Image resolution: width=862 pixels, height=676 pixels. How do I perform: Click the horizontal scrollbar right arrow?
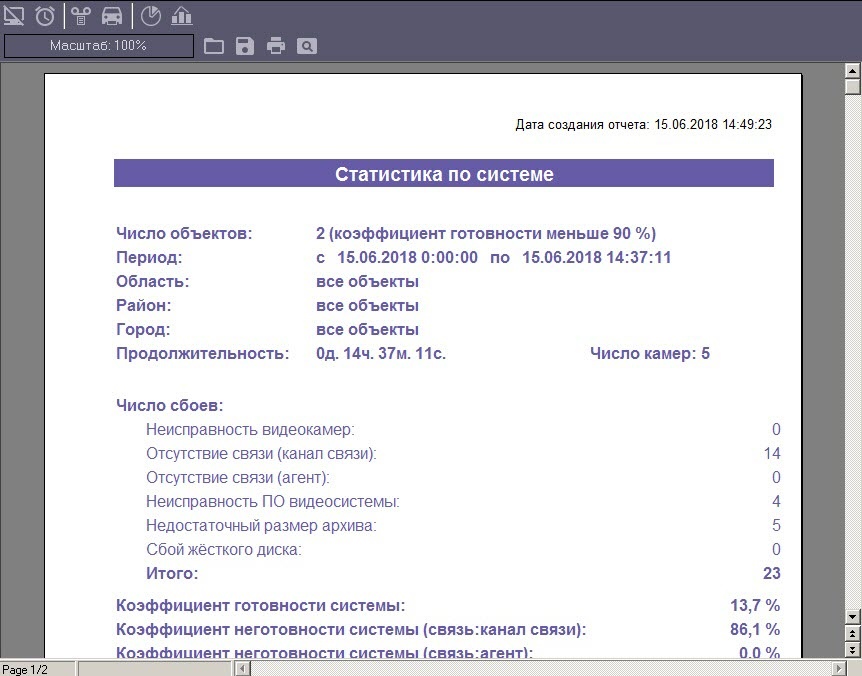837,667
